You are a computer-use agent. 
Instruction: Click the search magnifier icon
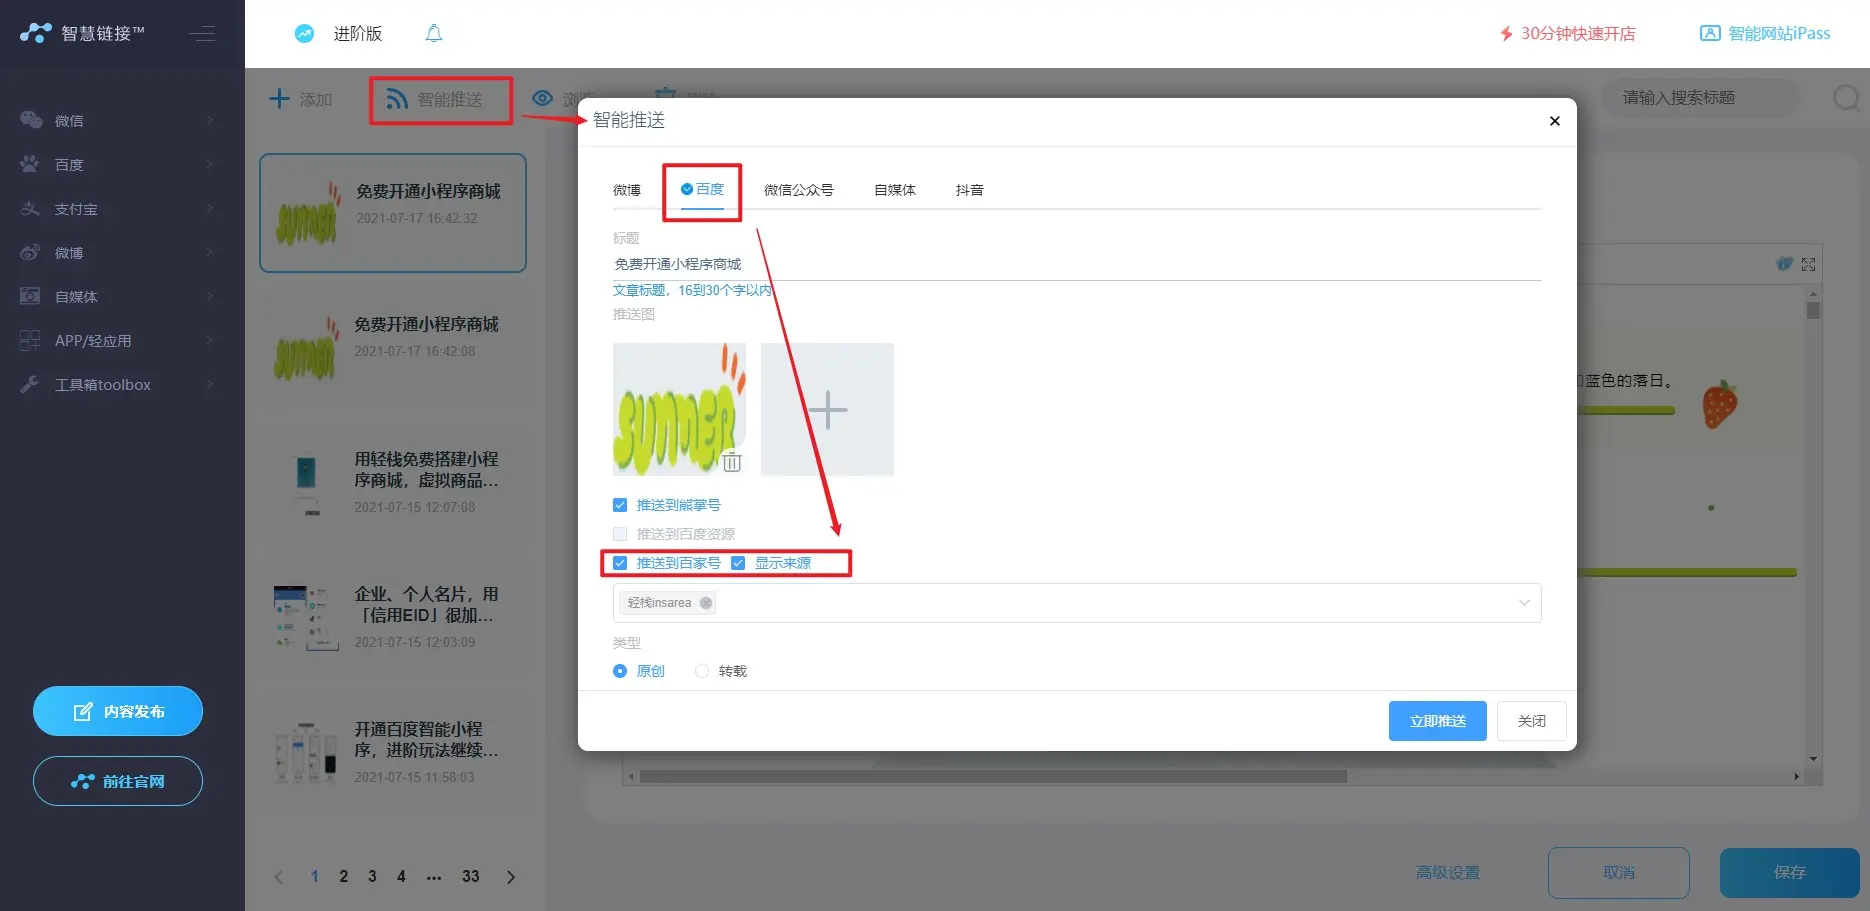[1845, 98]
